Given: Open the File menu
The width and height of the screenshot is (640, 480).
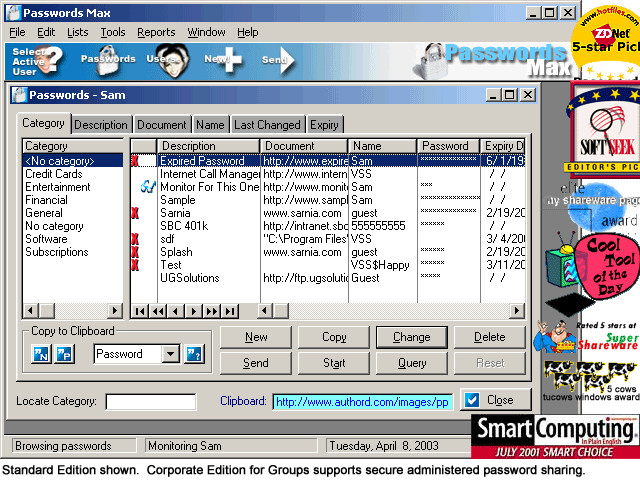Looking at the screenshot, I should point(17,32).
